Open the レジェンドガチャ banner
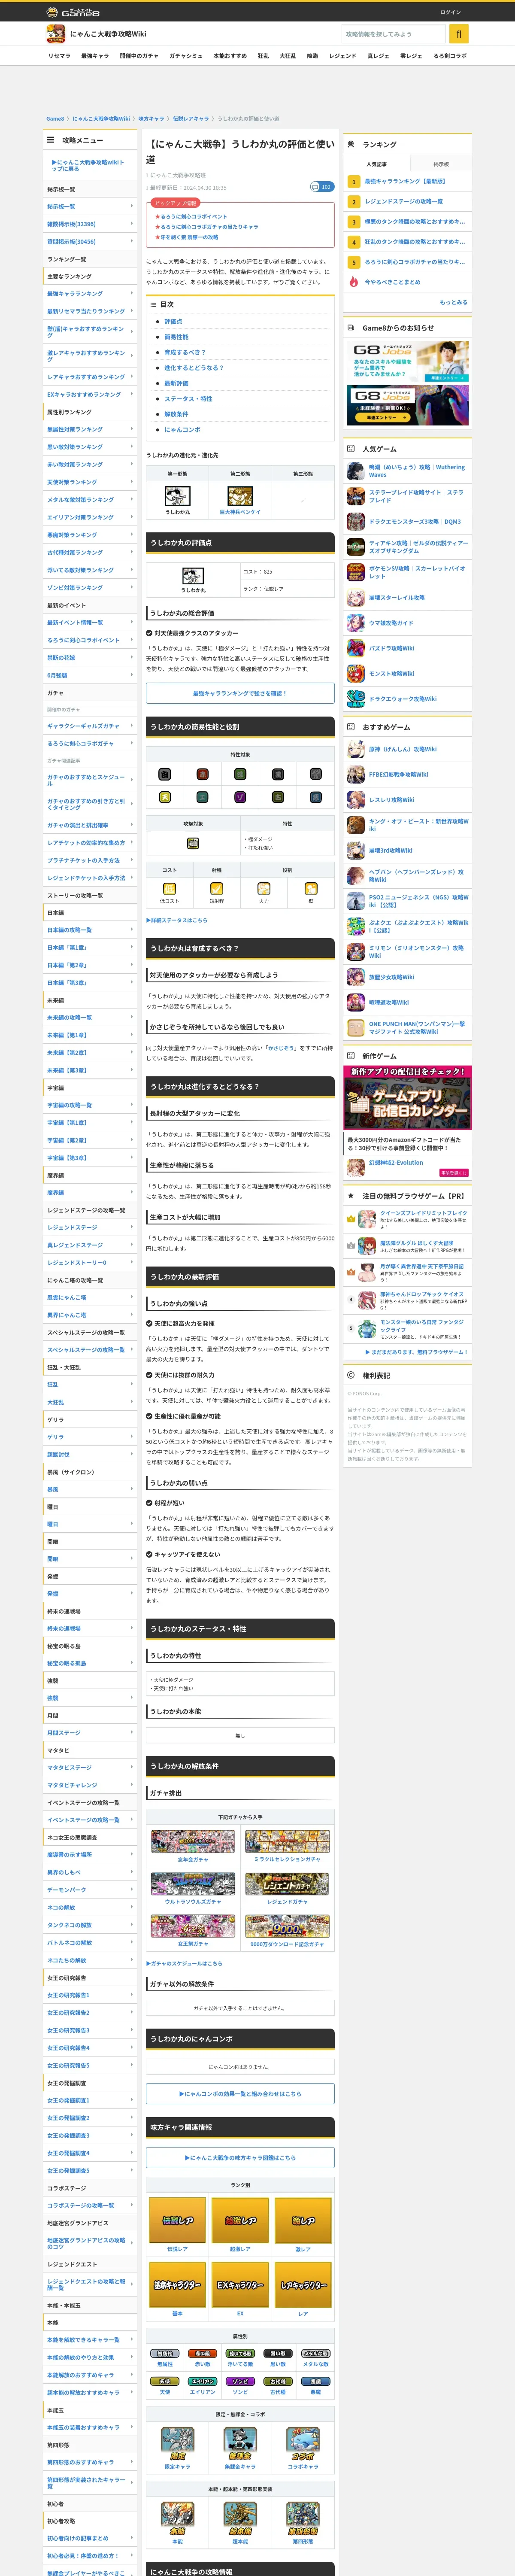 287,1884
